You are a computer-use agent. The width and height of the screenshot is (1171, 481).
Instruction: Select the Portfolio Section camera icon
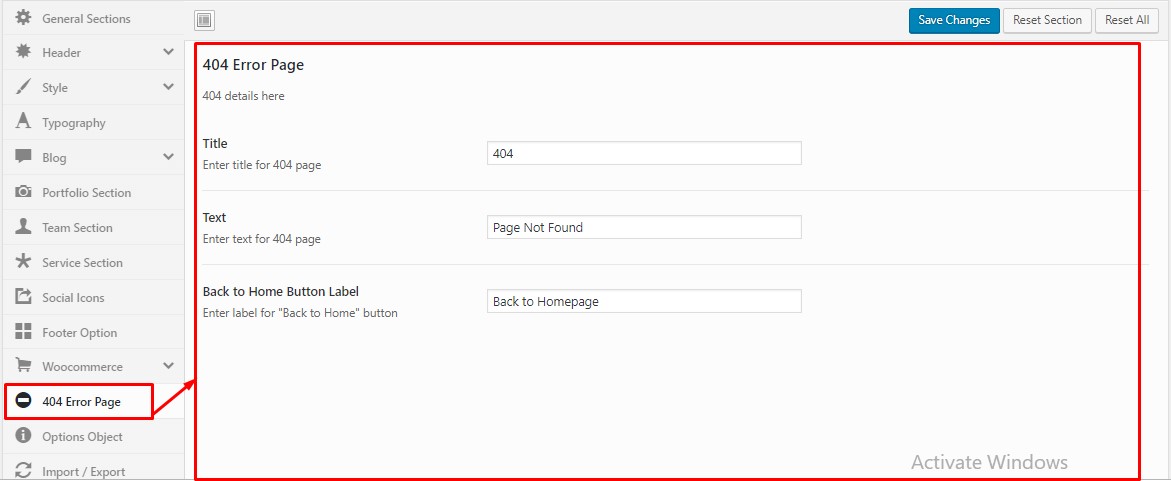(23, 192)
